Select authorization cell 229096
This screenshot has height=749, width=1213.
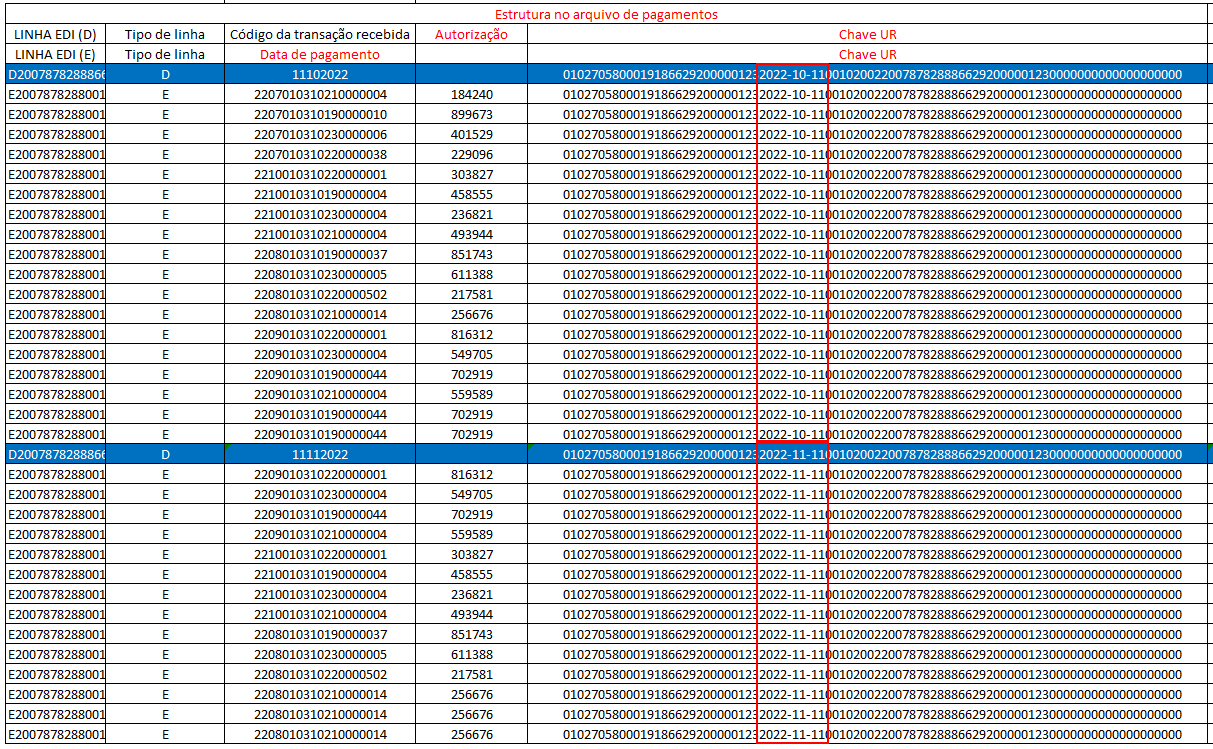471,154
